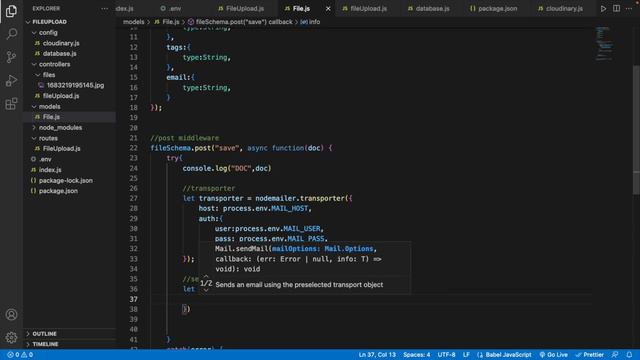The image size is (640, 360).
Task: Close the File.js editor tab
Action: tap(328, 9)
